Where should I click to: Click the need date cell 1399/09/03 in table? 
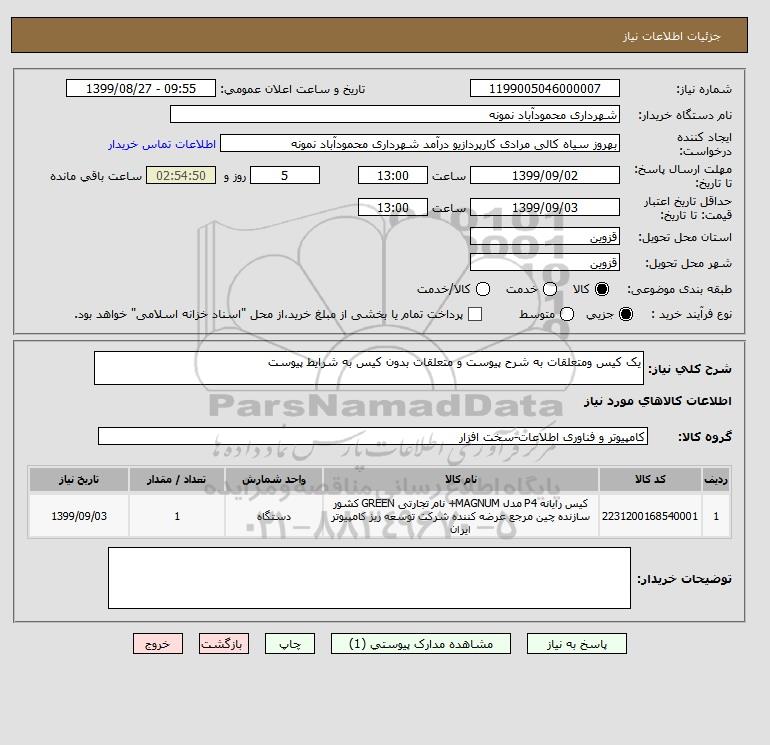tap(79, 516)
